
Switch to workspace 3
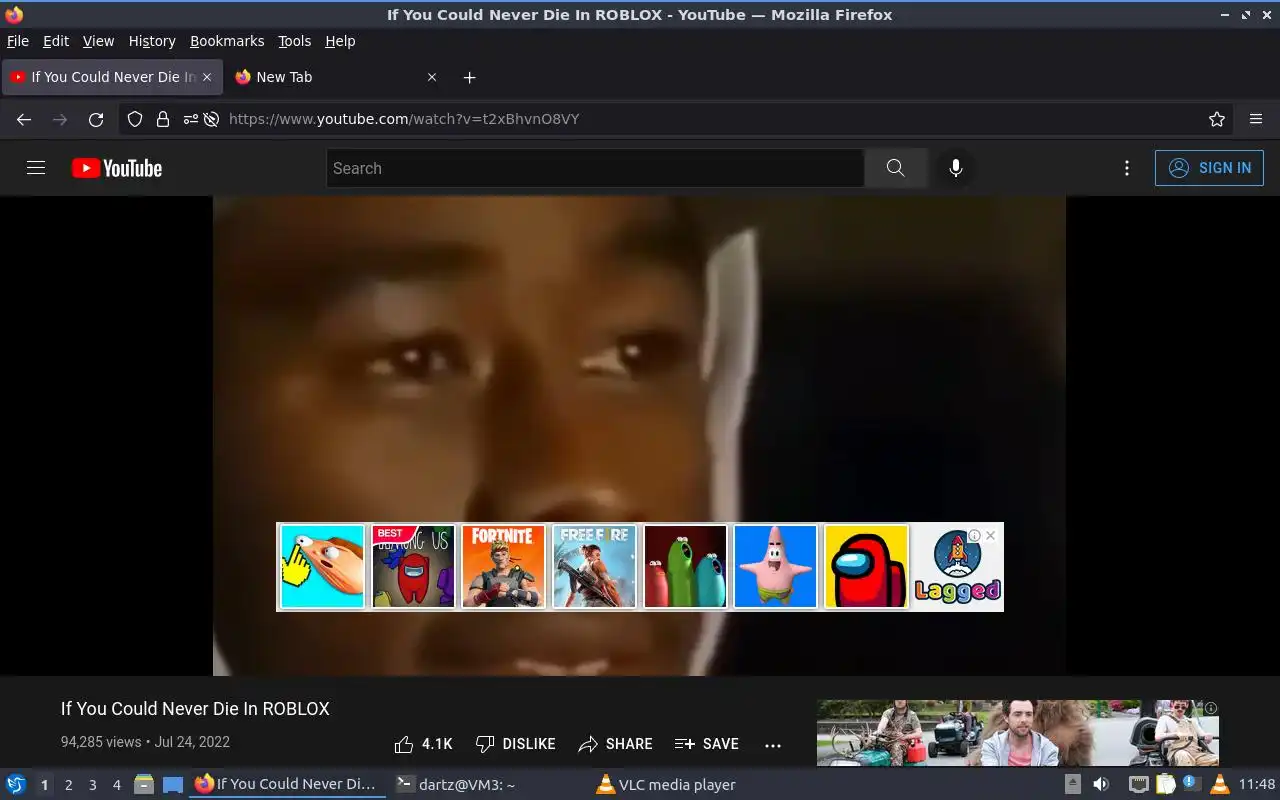tap(92, 785)
